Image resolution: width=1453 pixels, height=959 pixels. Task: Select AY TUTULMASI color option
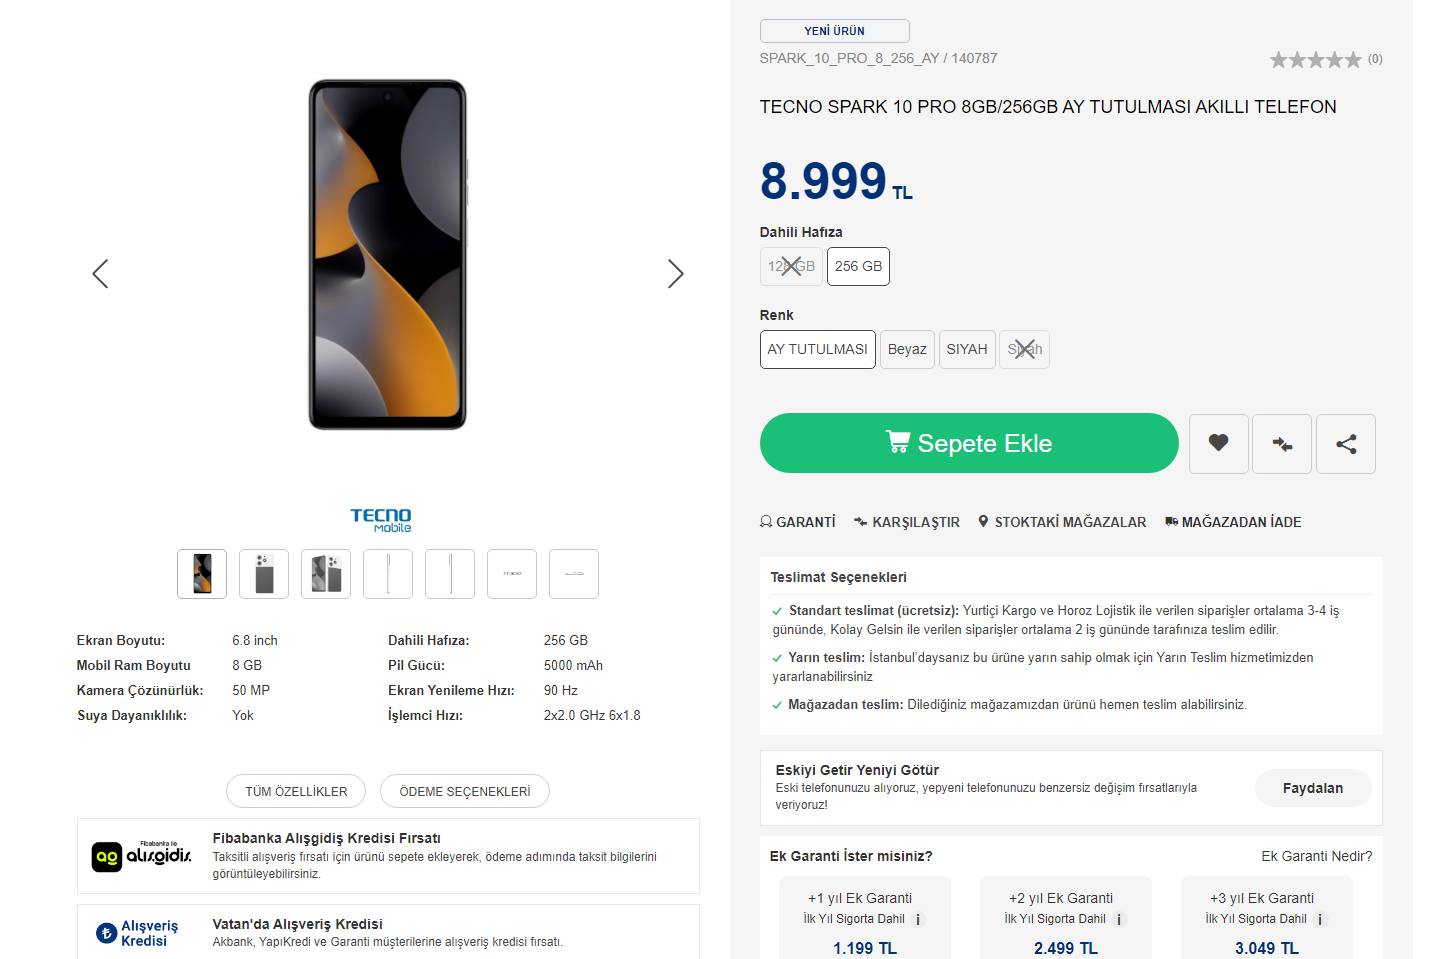pyautogui.click(x=817, y=349)
